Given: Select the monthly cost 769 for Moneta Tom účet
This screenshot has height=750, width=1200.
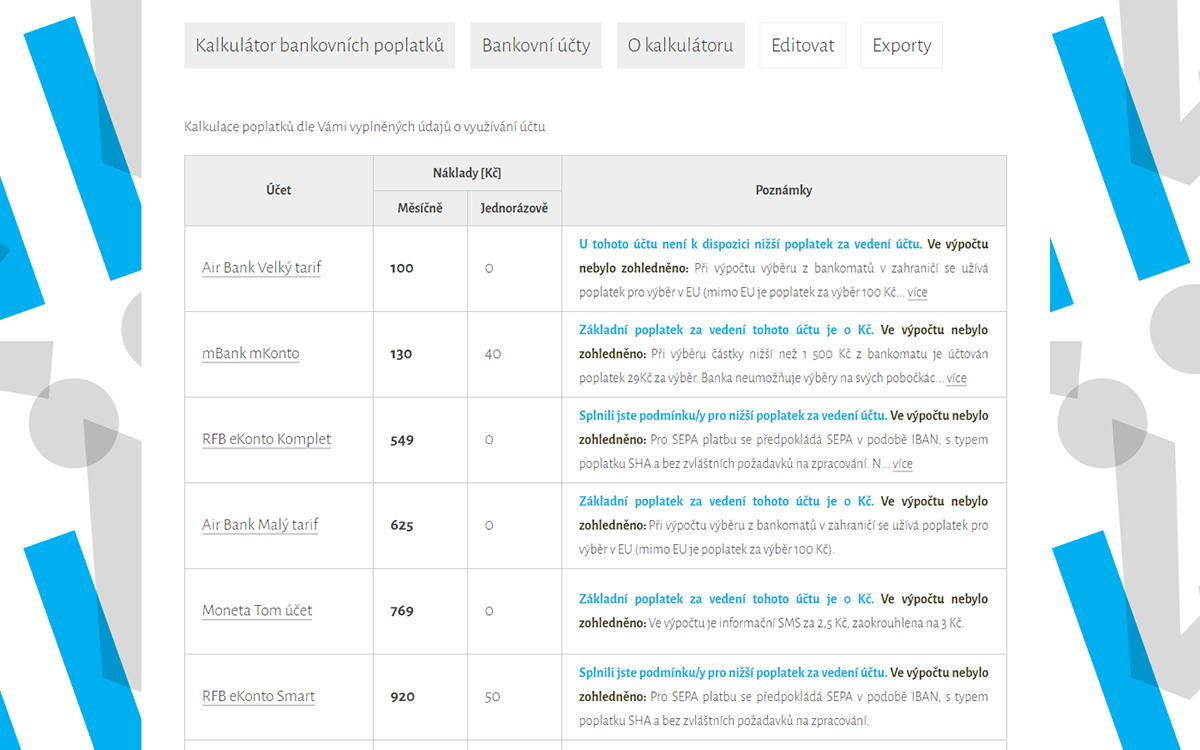Looking at the screenshot, I should (402, 611).
